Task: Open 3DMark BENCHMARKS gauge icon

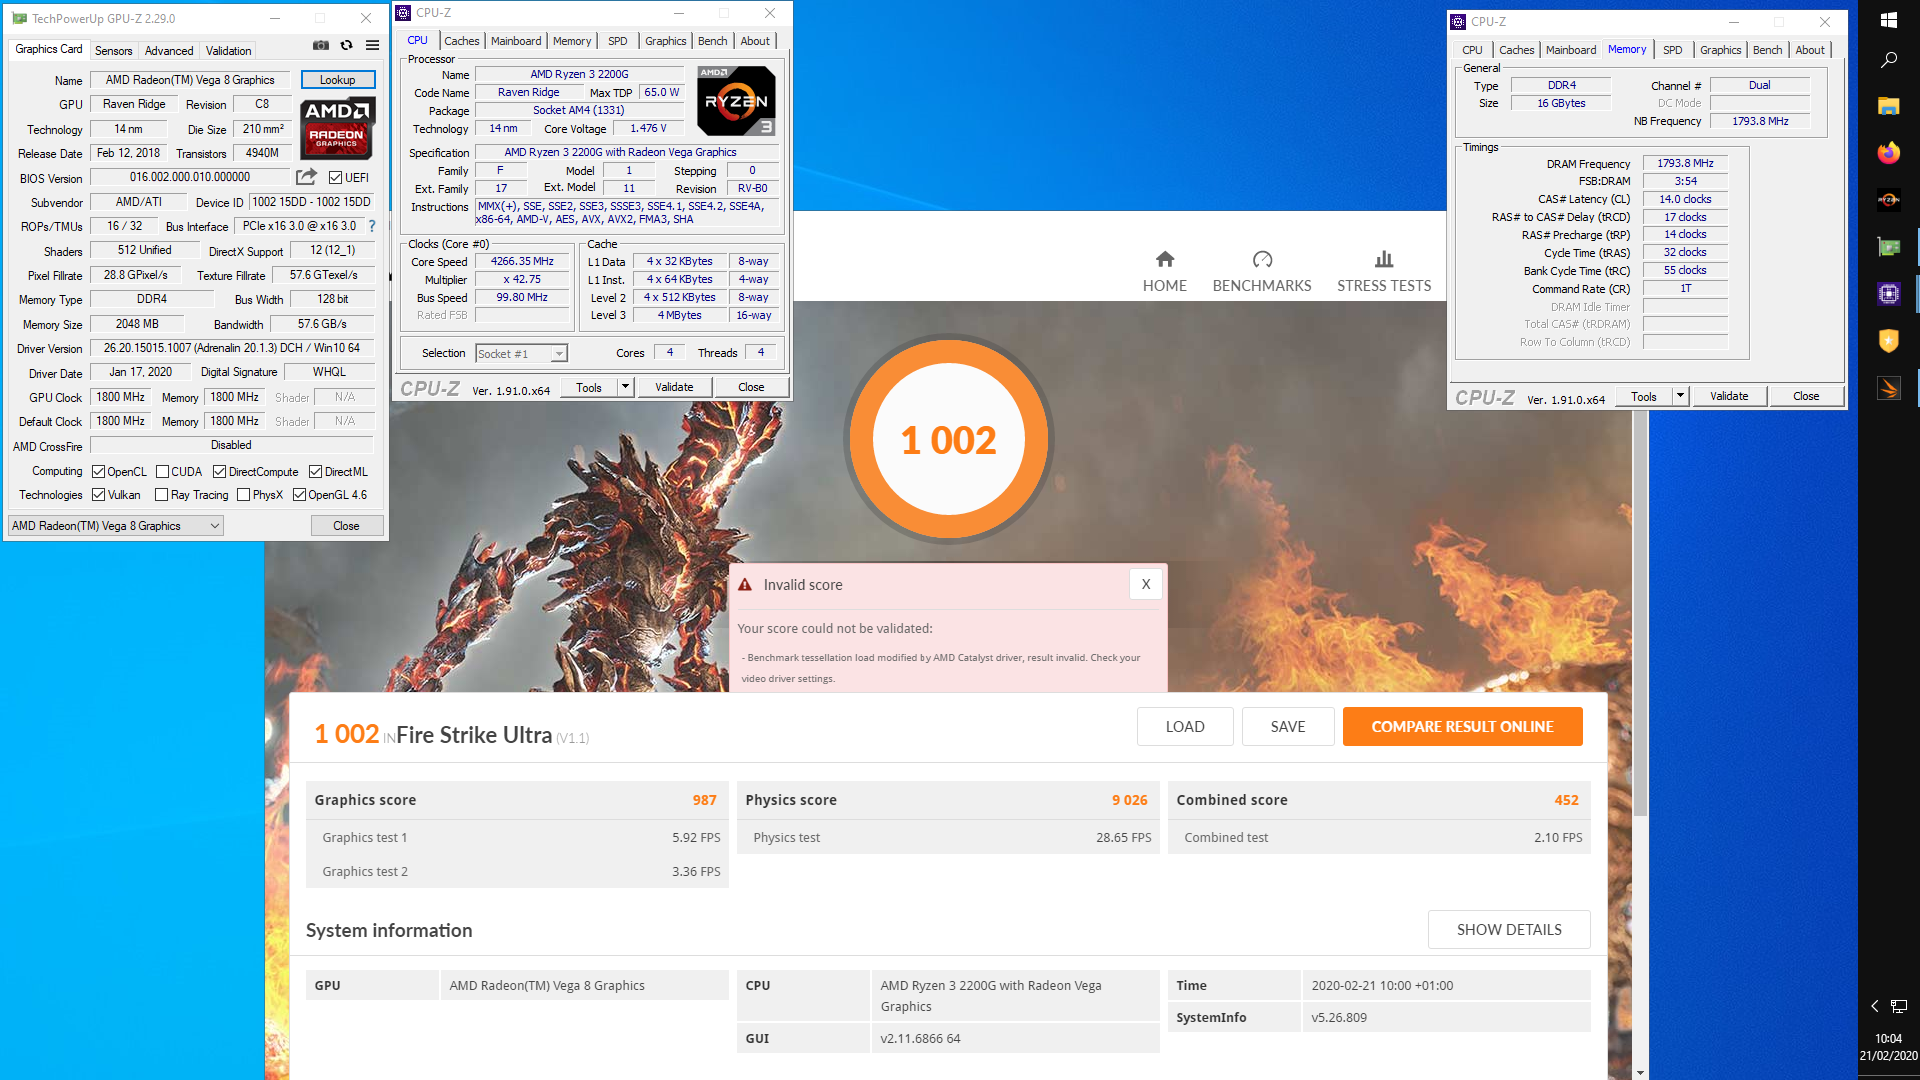Action: tap(1262, 259)
